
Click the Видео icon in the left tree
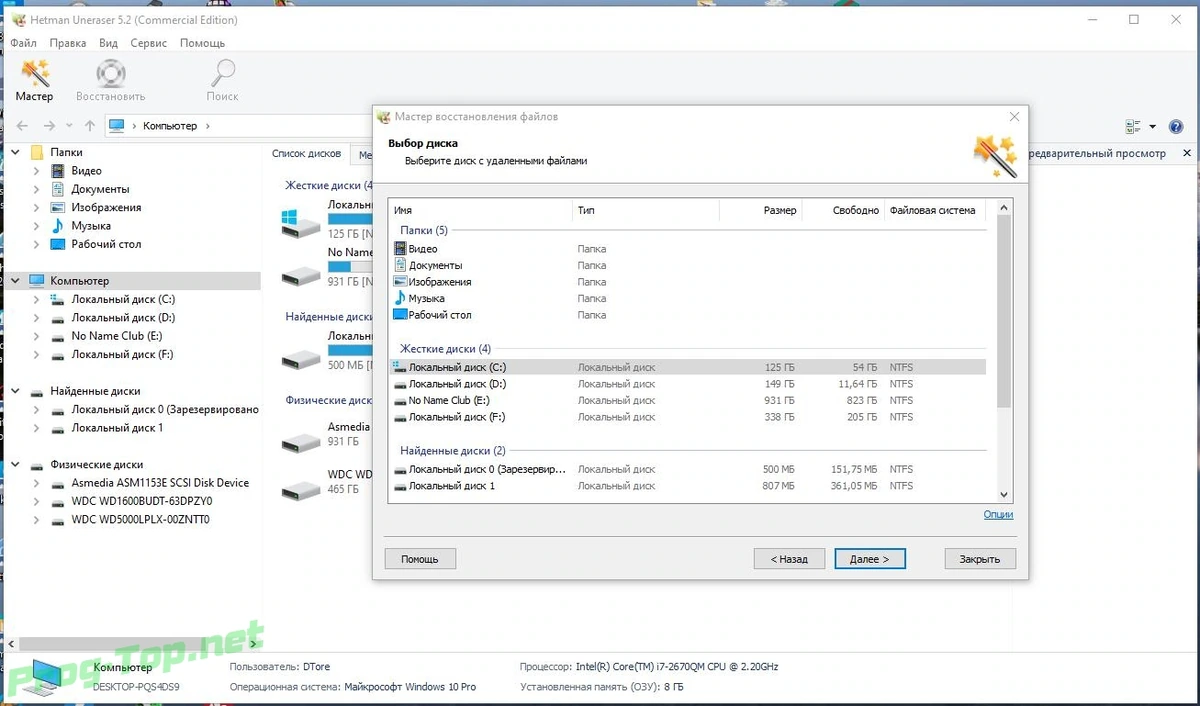(59, 171)
